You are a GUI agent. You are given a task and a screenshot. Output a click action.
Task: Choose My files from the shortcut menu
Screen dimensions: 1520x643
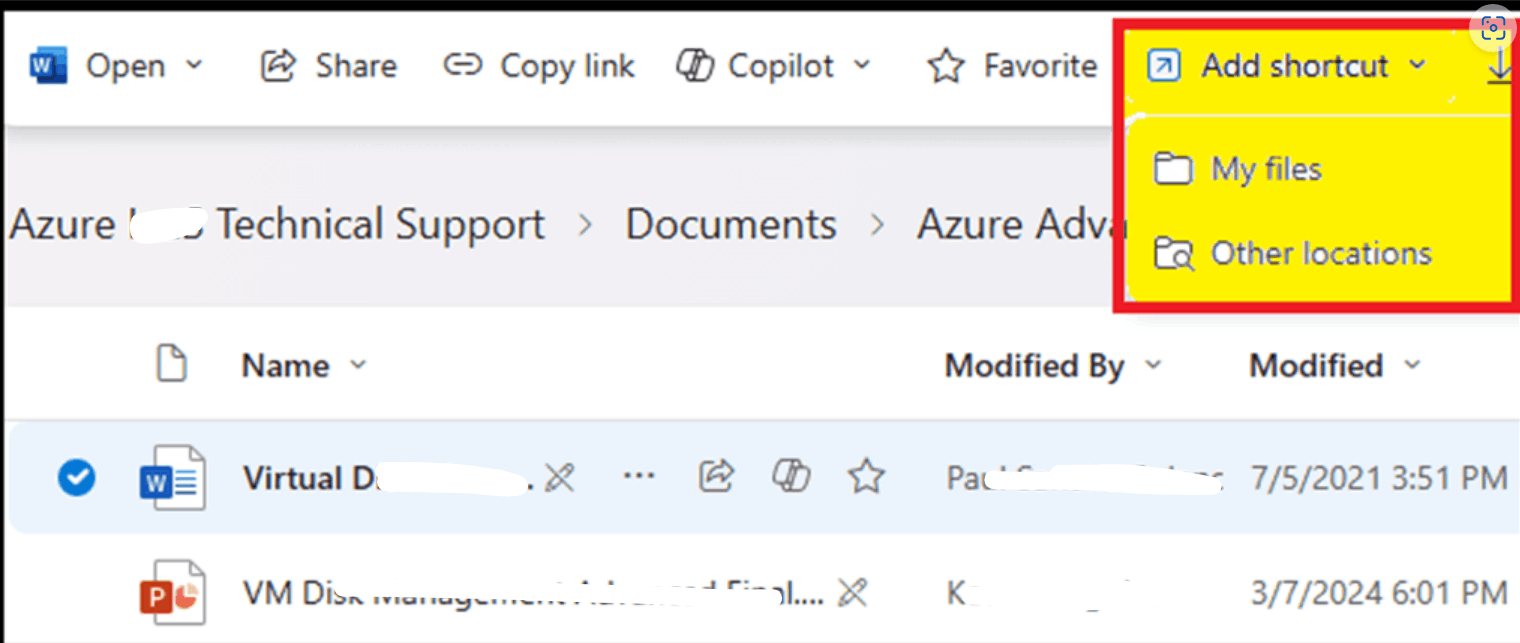(x=1266, y=169)
